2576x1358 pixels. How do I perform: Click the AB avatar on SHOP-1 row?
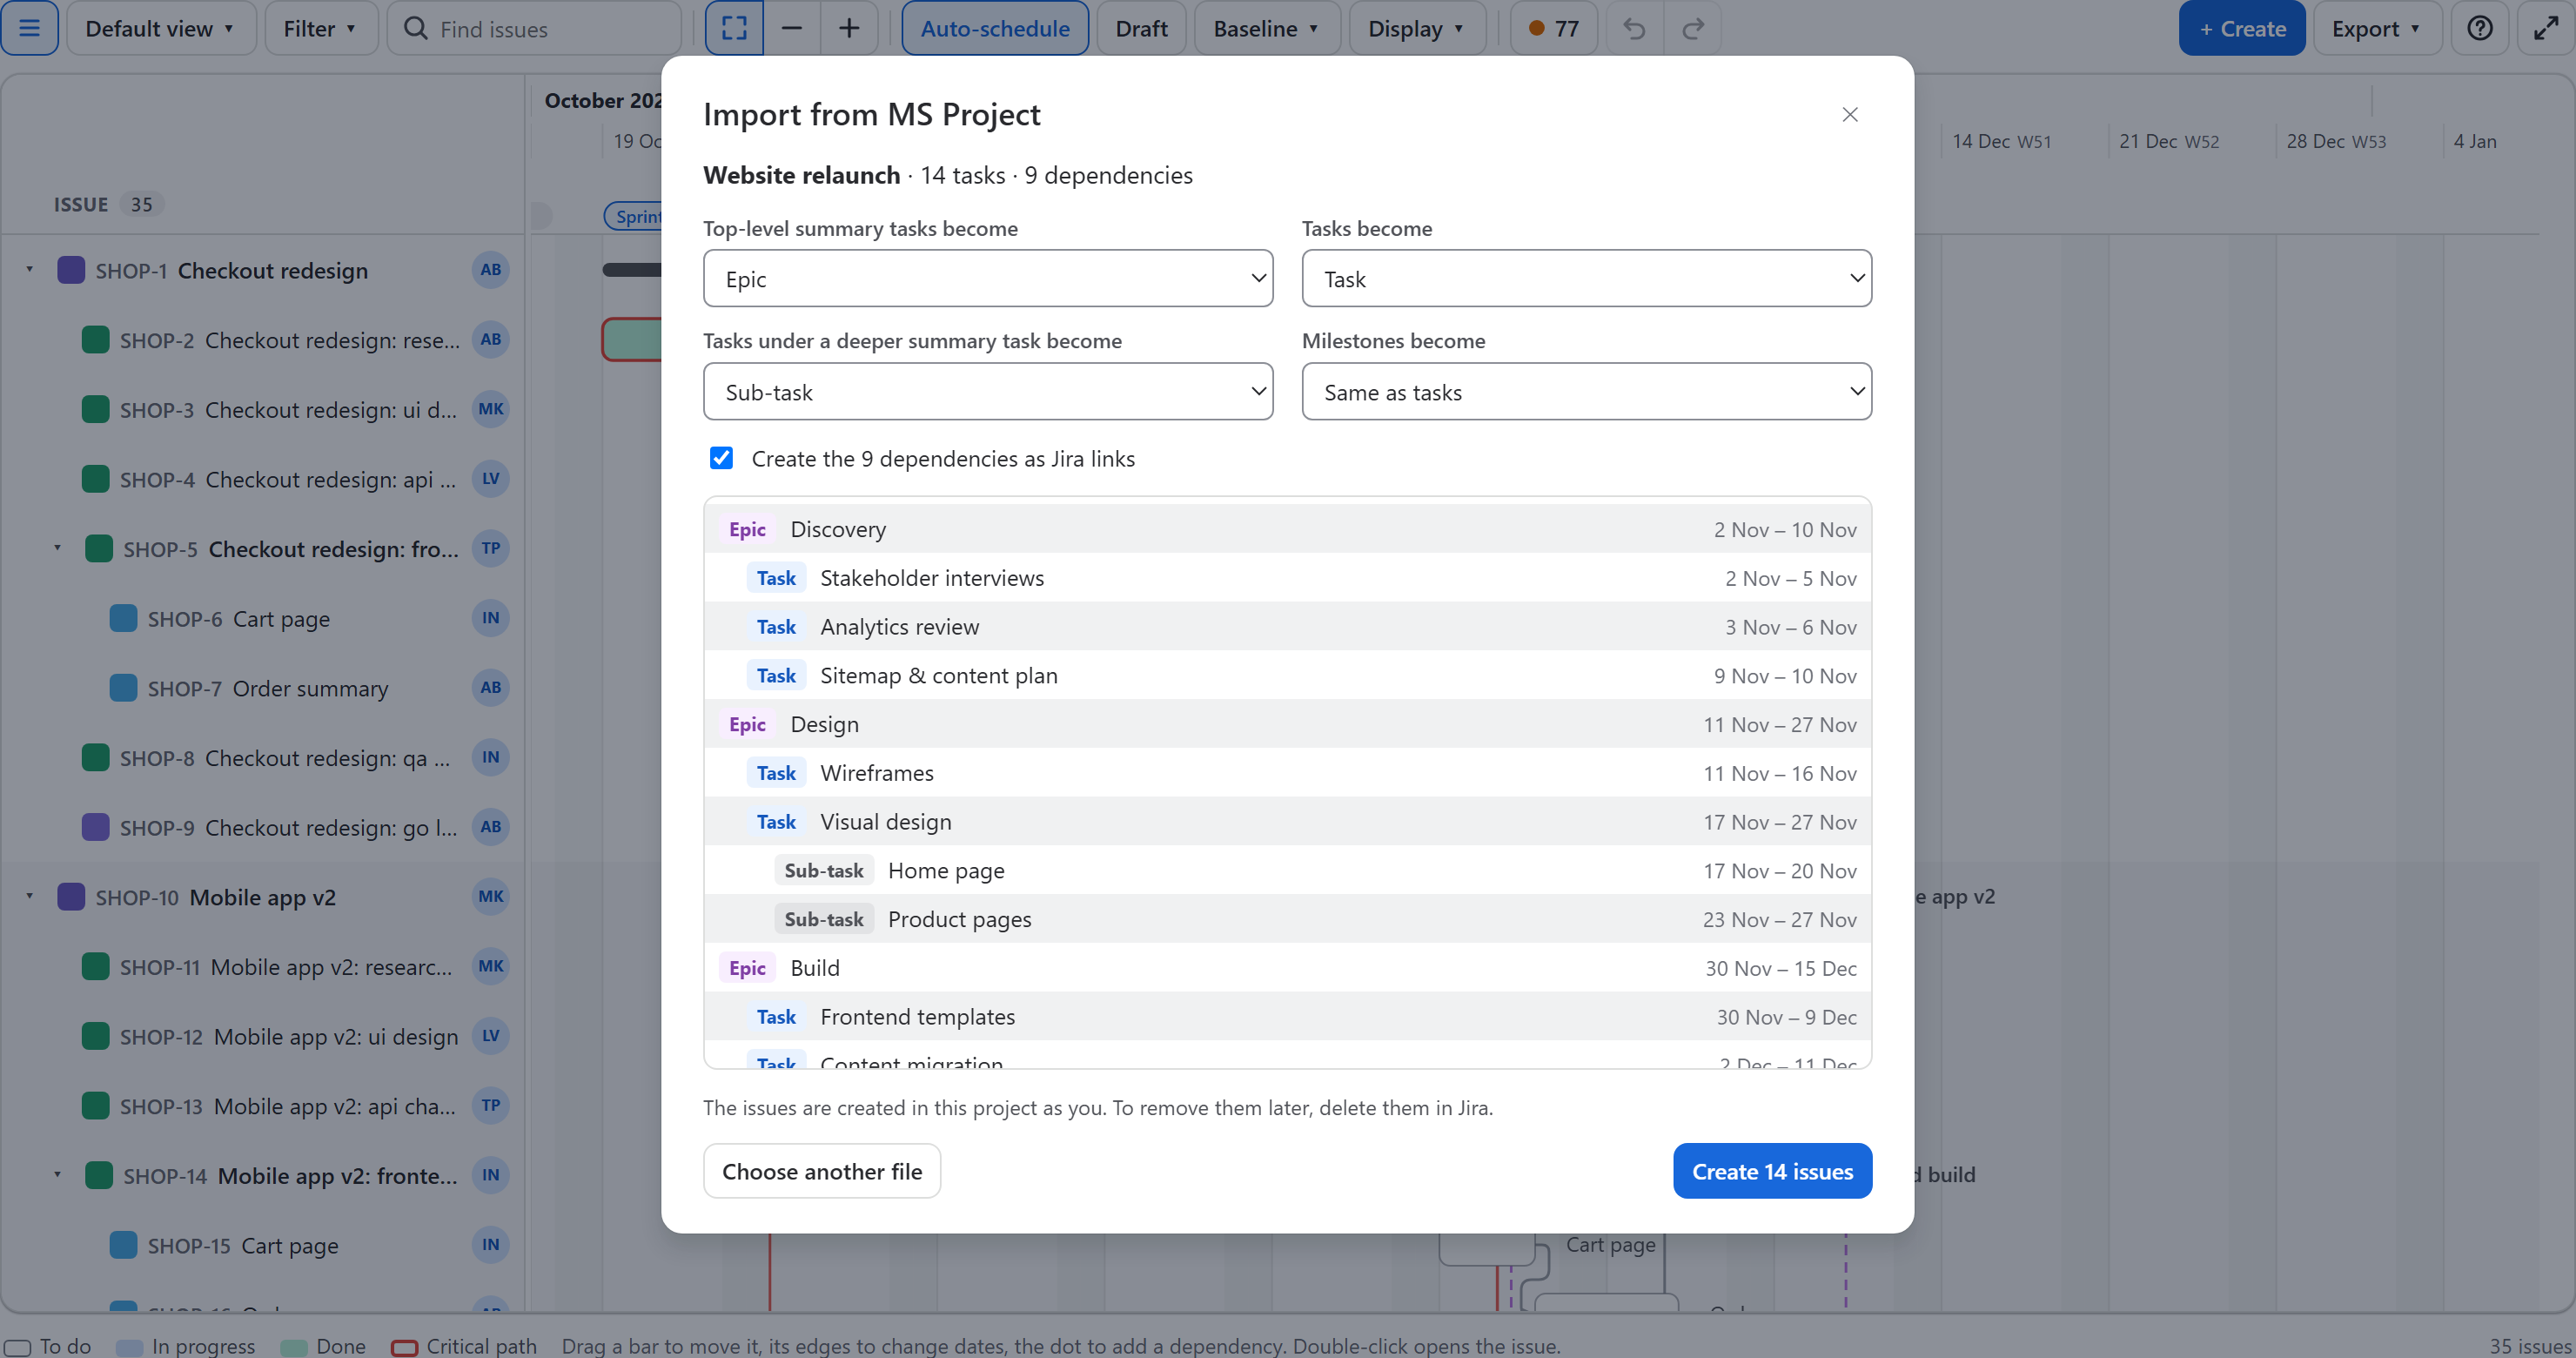pyautogui.click(x=490, y=270)
